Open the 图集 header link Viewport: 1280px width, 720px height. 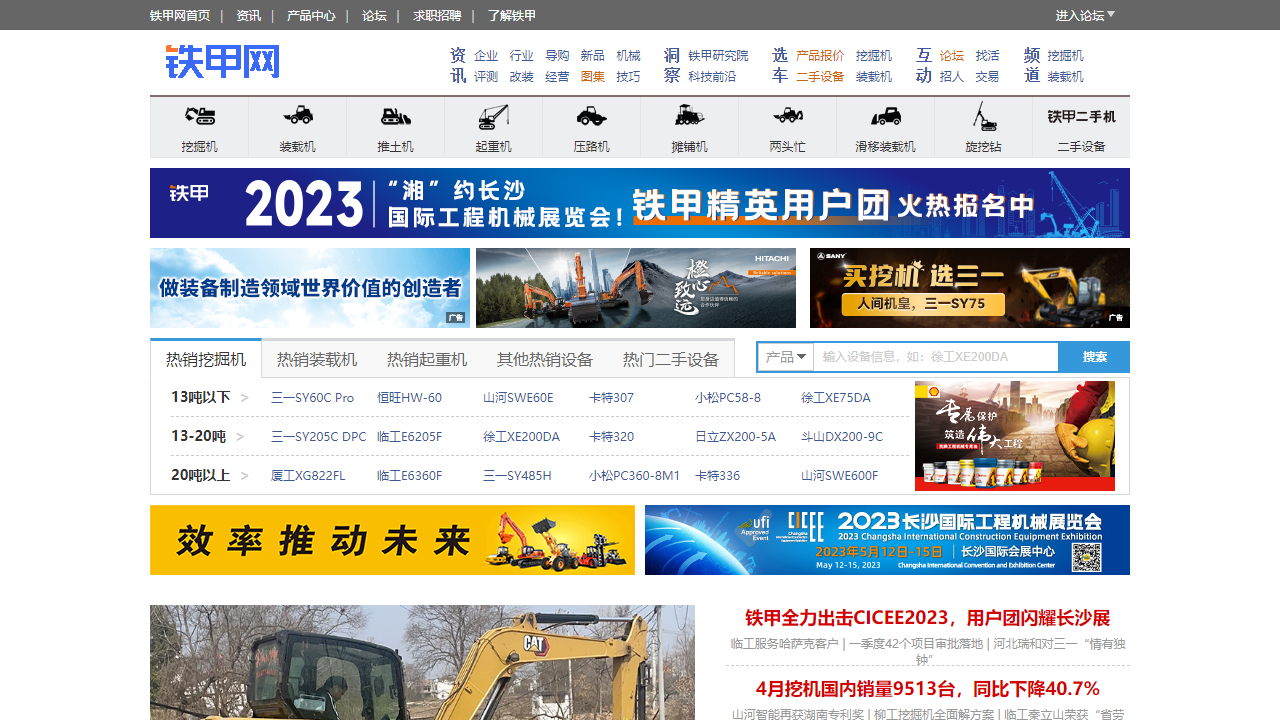click(x=593, y=77)
